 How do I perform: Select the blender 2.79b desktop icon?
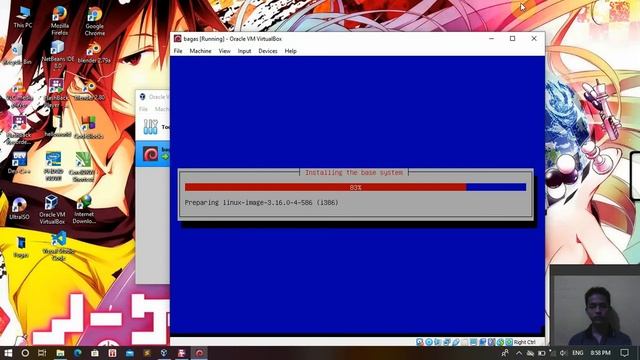click(x=94, y=53)
